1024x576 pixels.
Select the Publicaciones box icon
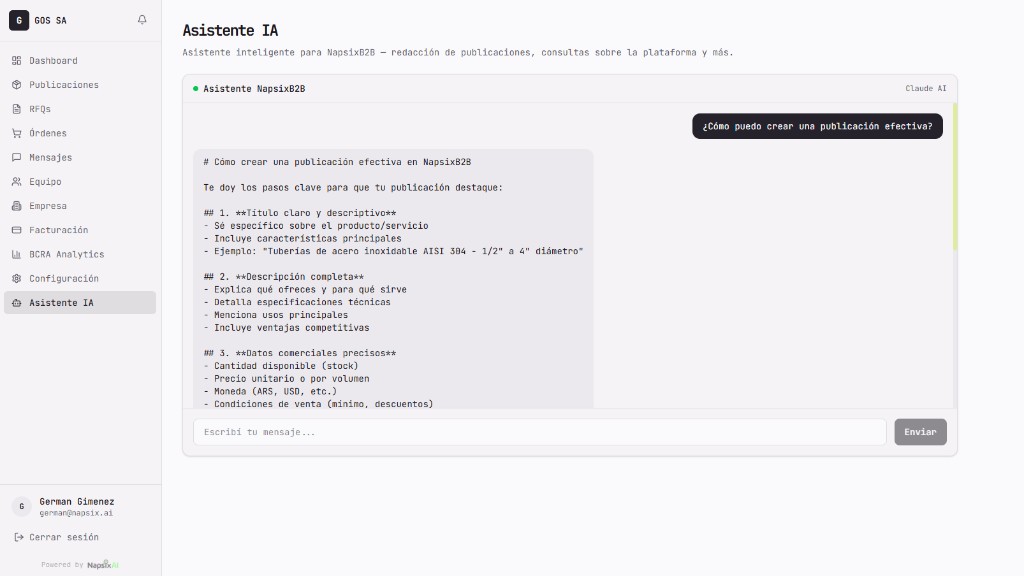point(17,85)
